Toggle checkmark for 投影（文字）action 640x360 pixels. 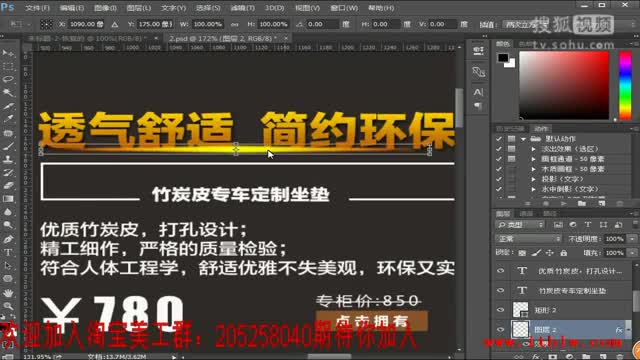(x=499, y=179)
